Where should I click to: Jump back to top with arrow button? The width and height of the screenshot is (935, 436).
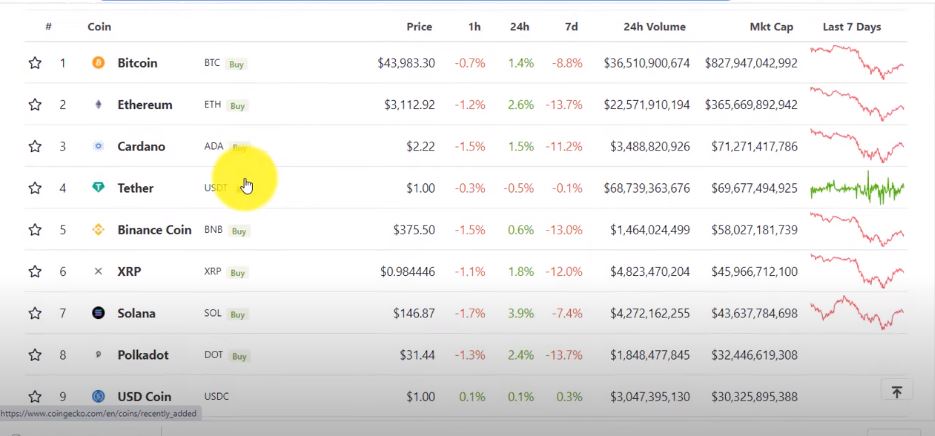click(896, 392)
